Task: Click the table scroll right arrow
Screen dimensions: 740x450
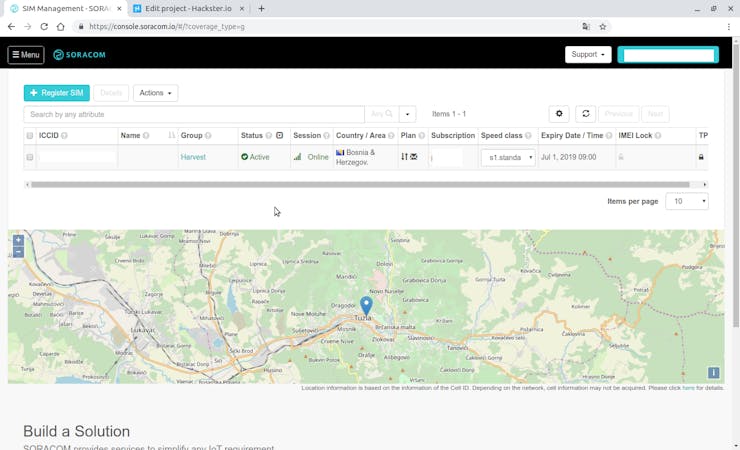Action: (x=705, y=184)
